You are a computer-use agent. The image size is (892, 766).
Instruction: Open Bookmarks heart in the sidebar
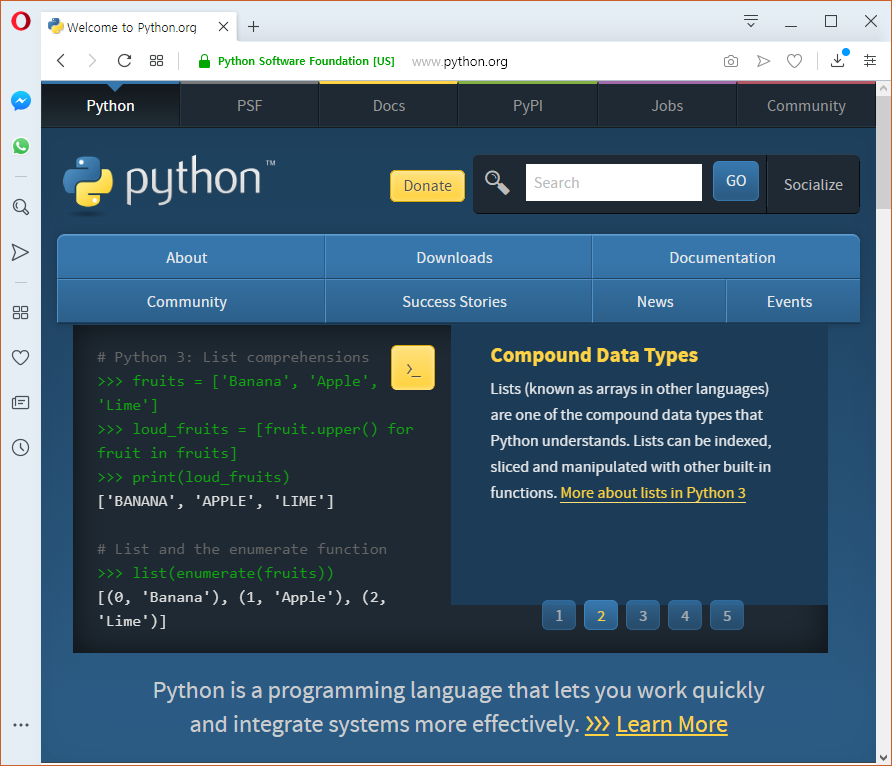pyautogui.click(x=20, y=358)
